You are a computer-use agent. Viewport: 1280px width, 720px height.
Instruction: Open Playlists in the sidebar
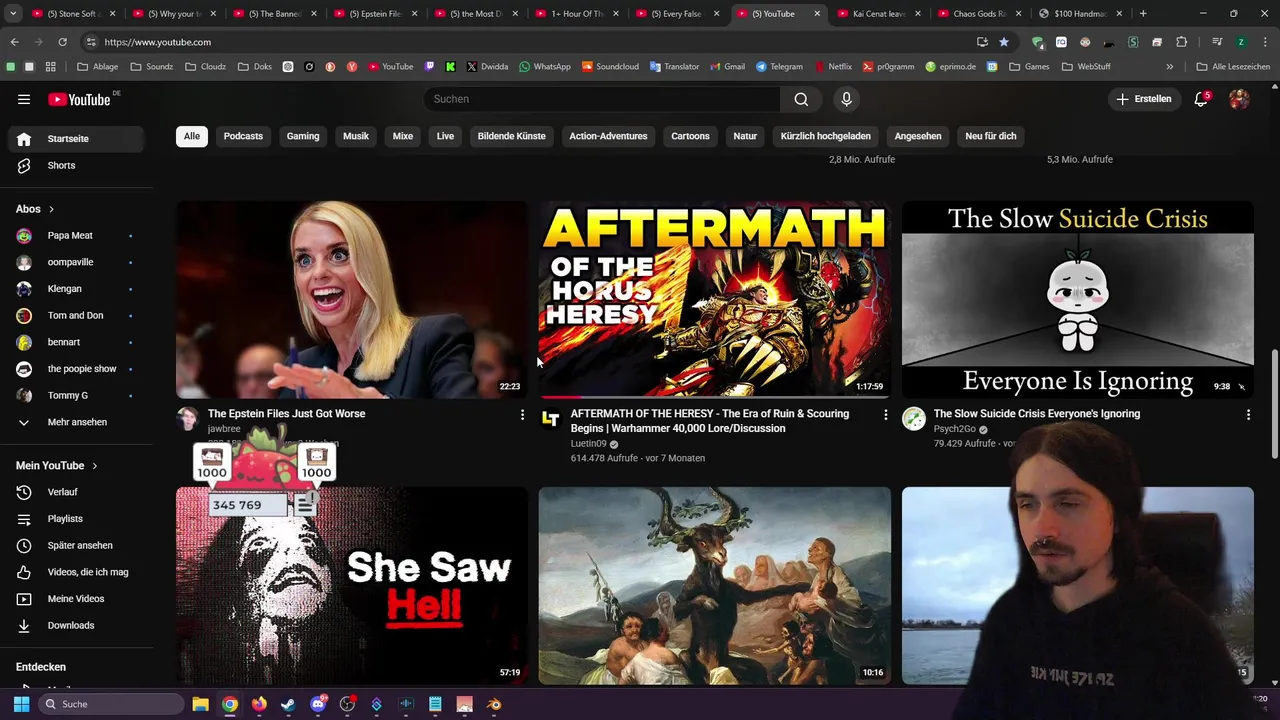click(76, 519)
